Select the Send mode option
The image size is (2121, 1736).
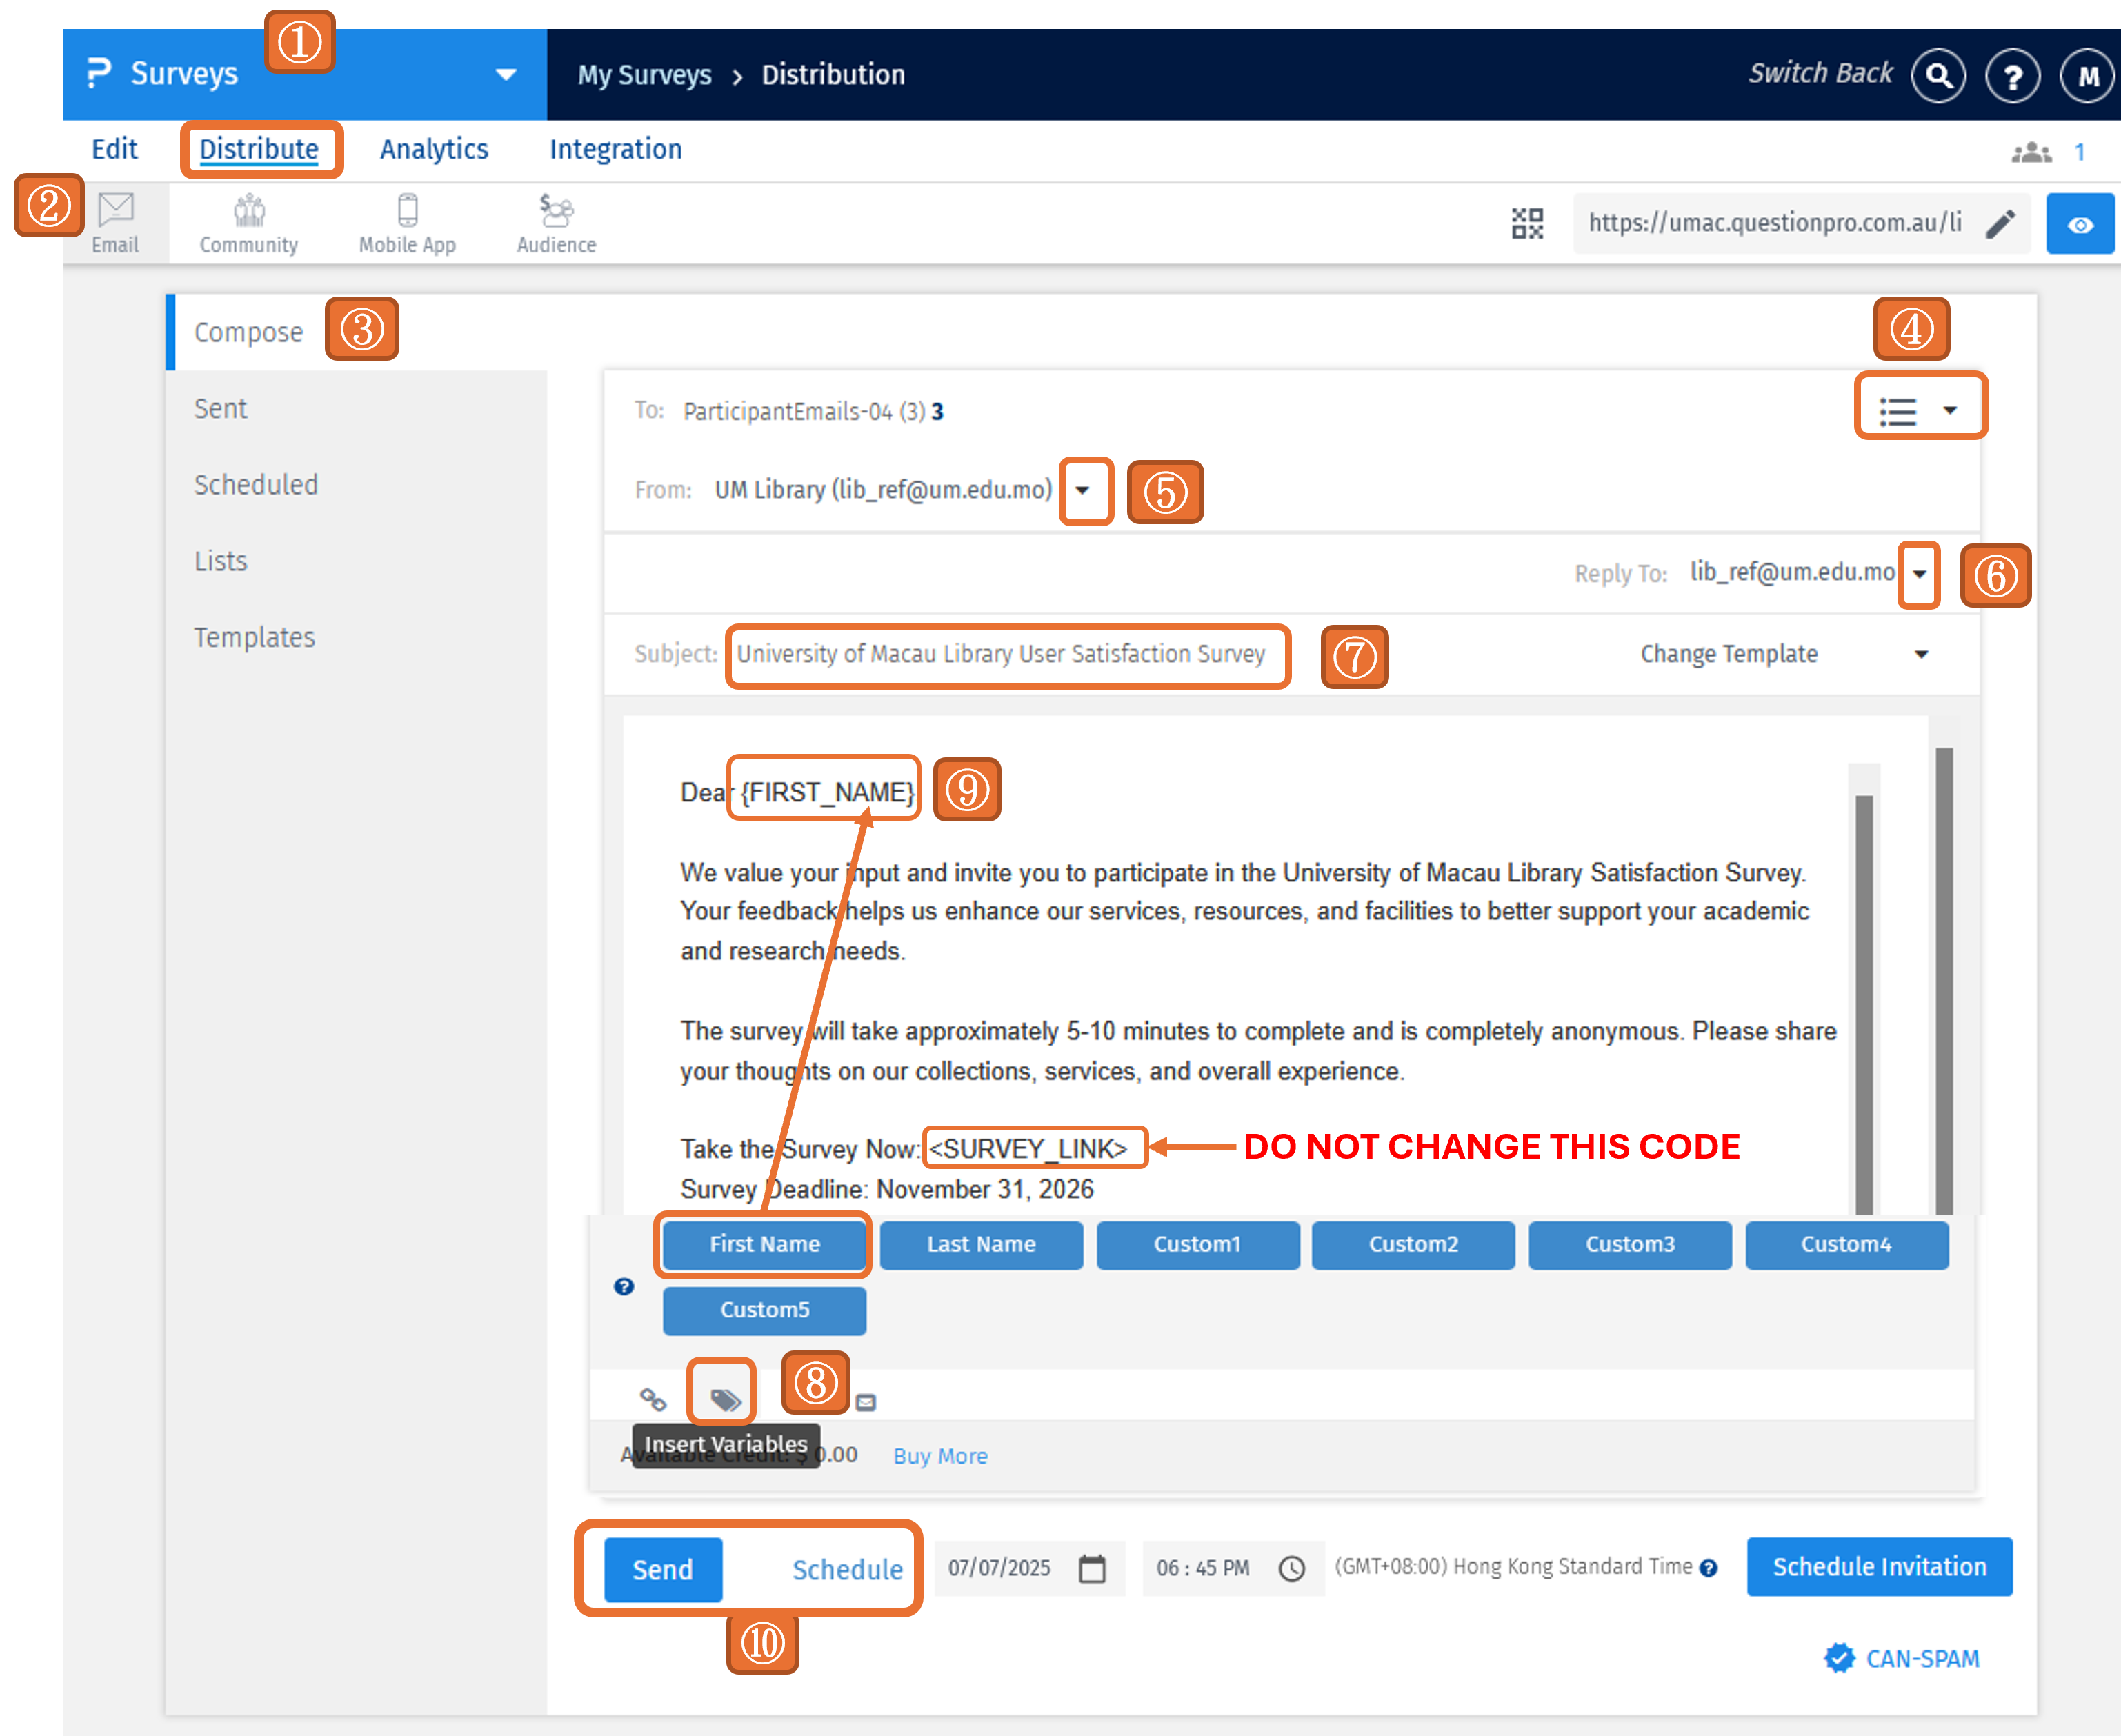(662, 1569)
